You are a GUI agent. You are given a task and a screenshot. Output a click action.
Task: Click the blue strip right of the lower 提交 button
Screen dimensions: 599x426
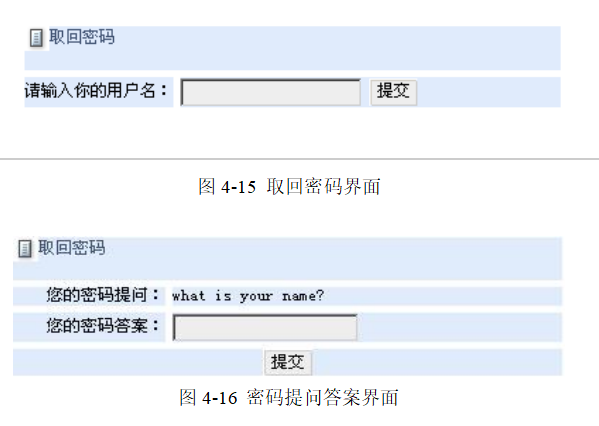pos(437,362)
